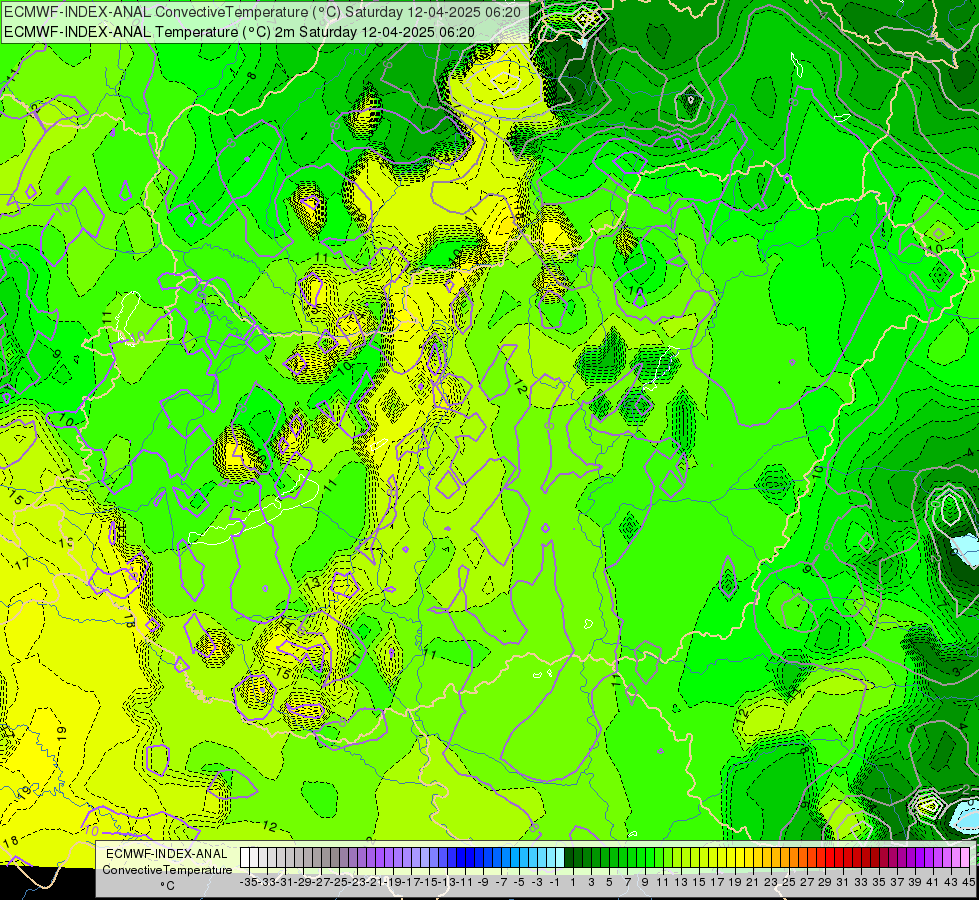Click the -9 value on the legend scale
Viewport: 979px width, 900px height.
click(483, 882)
